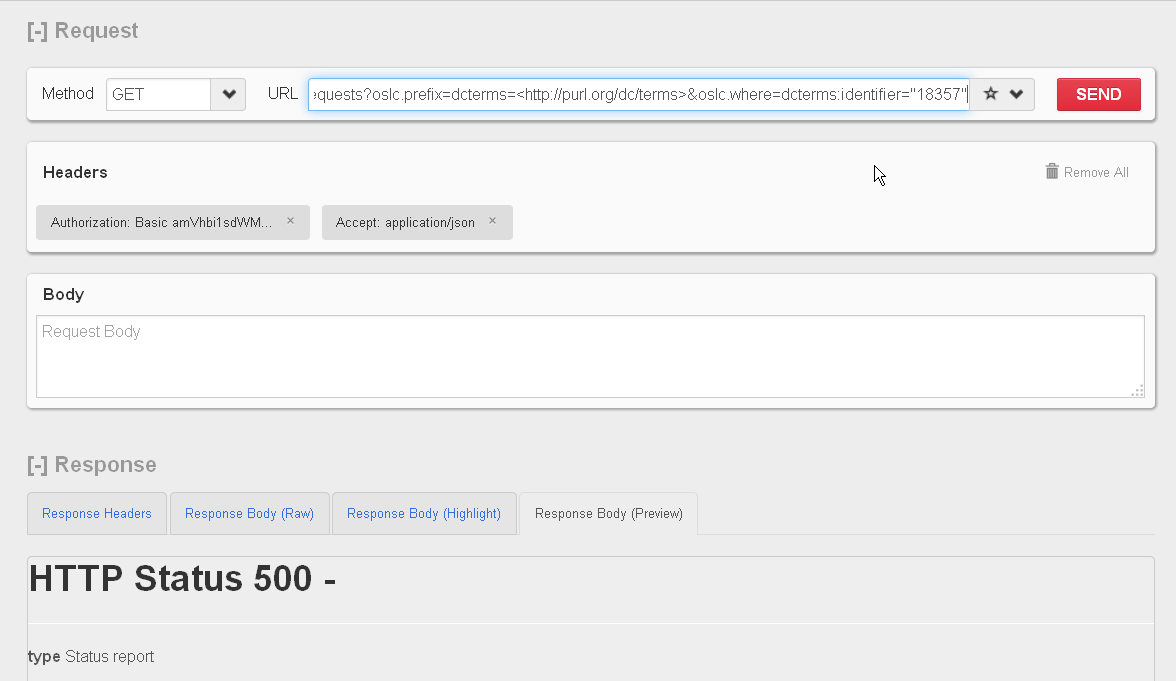Click the HTTP Status 500 heading
Image resolution: width=1176 pixels, height=681 pixels.
tap(182, 579)
